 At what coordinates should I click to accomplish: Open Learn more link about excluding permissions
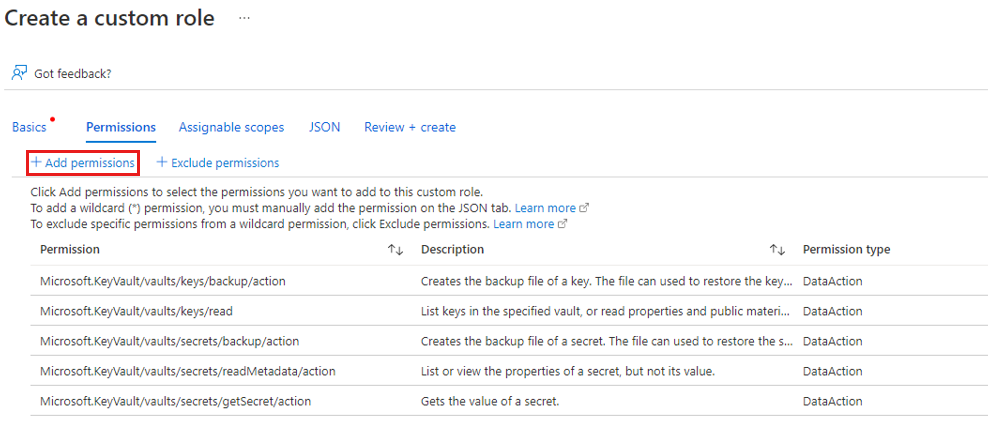[x=524, y=224]
